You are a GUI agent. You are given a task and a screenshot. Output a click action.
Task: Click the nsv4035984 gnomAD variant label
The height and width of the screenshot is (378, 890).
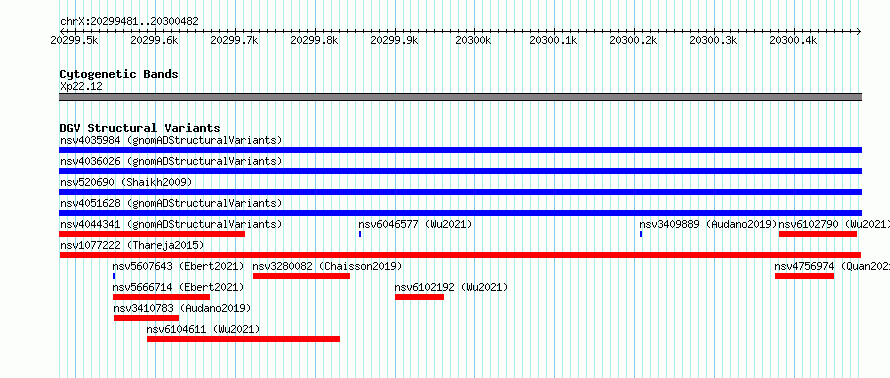(171, 140)
